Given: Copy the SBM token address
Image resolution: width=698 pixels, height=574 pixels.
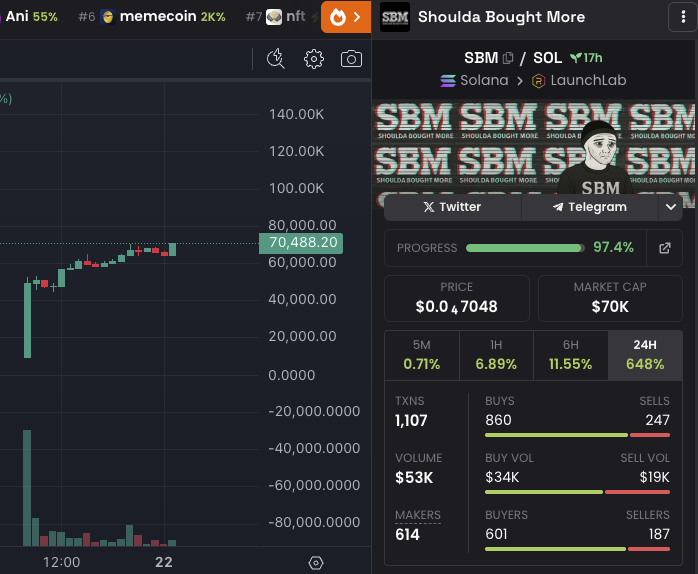Looking at the screenshot, I should [508, 58].
